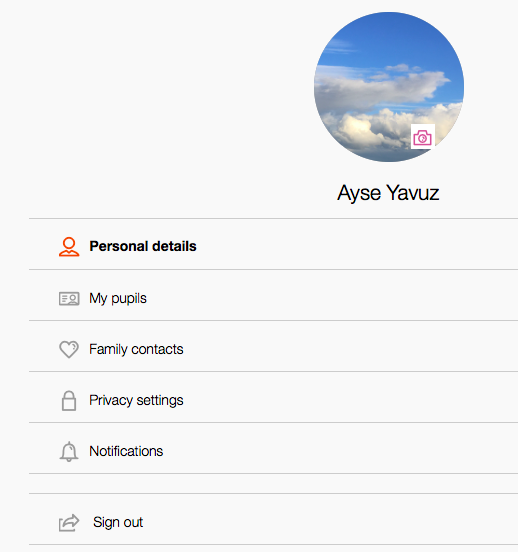518x552 pixels.
Task: Click the My pupils text label
Action: 118,299
